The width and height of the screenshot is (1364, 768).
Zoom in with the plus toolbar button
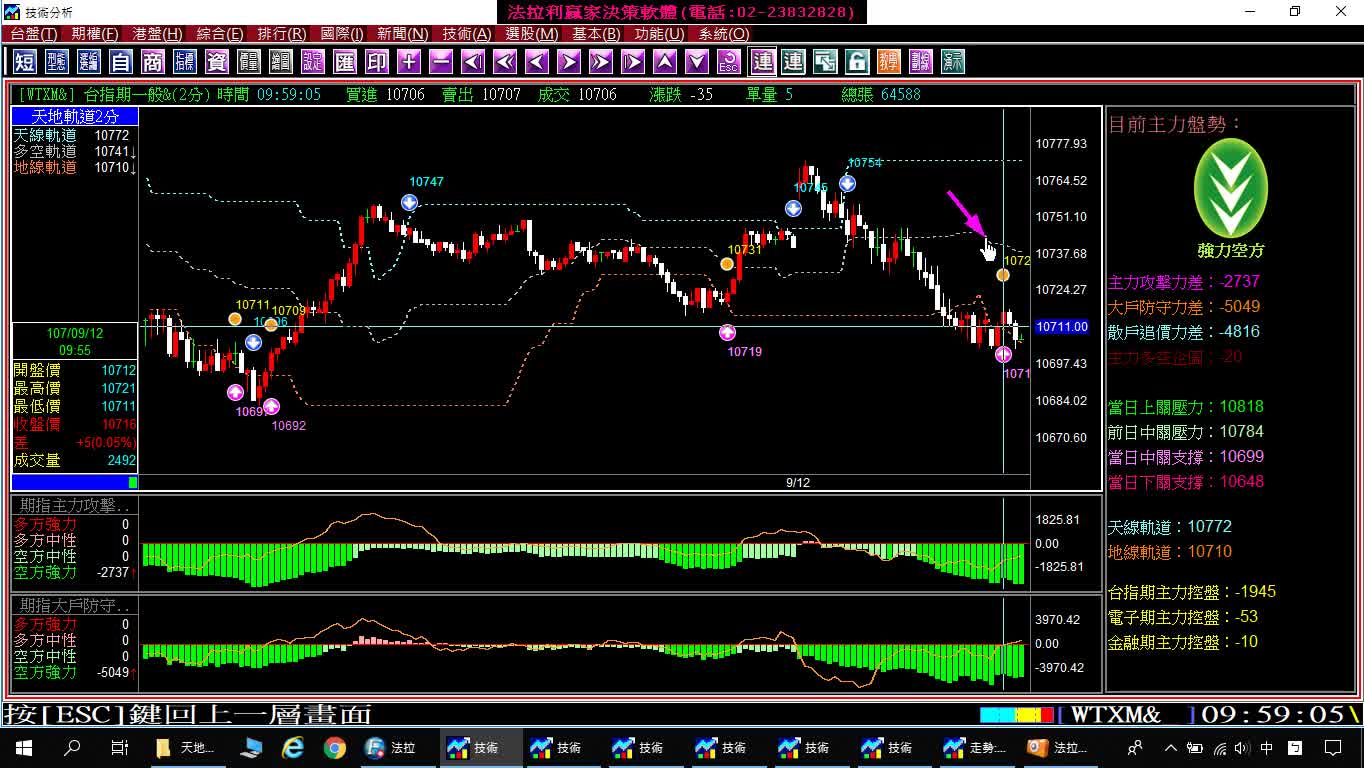[x=409, y=62]
